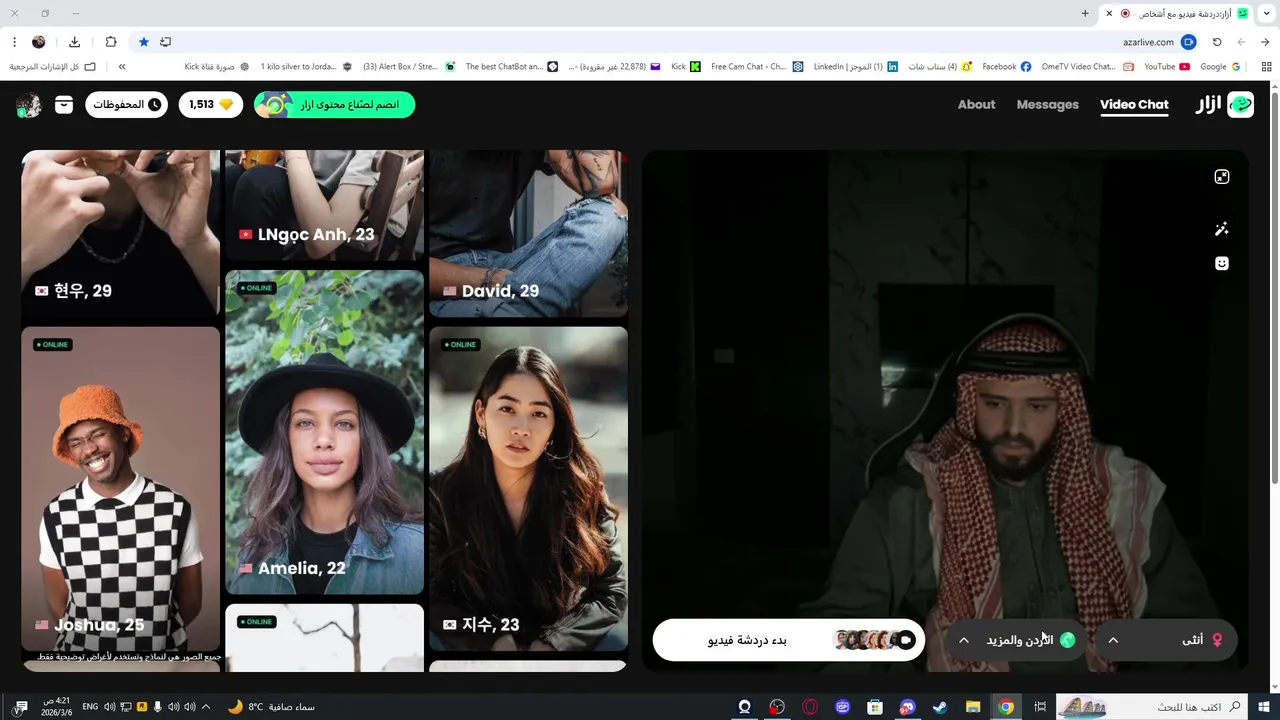The height and width of the screenshot is (720, 1280).
Task: Click the Windows Start button
Action: point(1263,707)
